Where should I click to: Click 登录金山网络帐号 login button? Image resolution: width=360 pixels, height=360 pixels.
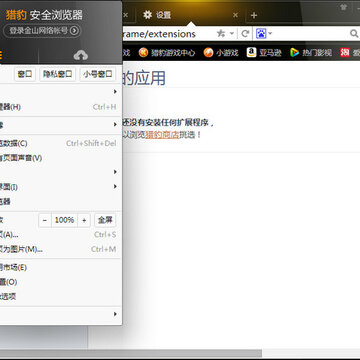click(42, 31)
